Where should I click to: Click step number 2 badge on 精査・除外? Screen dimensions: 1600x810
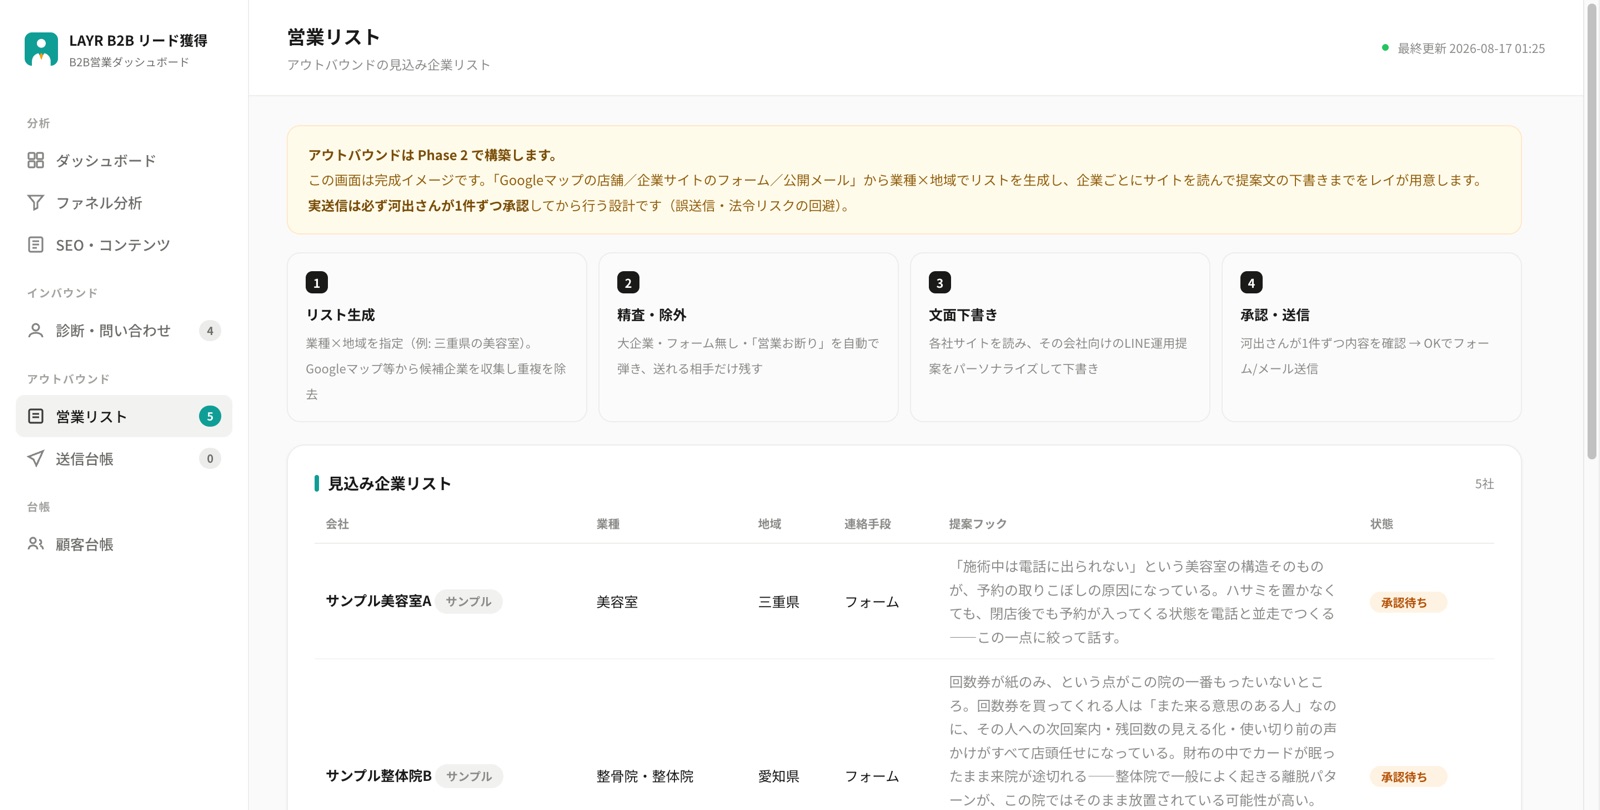click(628, 283)
